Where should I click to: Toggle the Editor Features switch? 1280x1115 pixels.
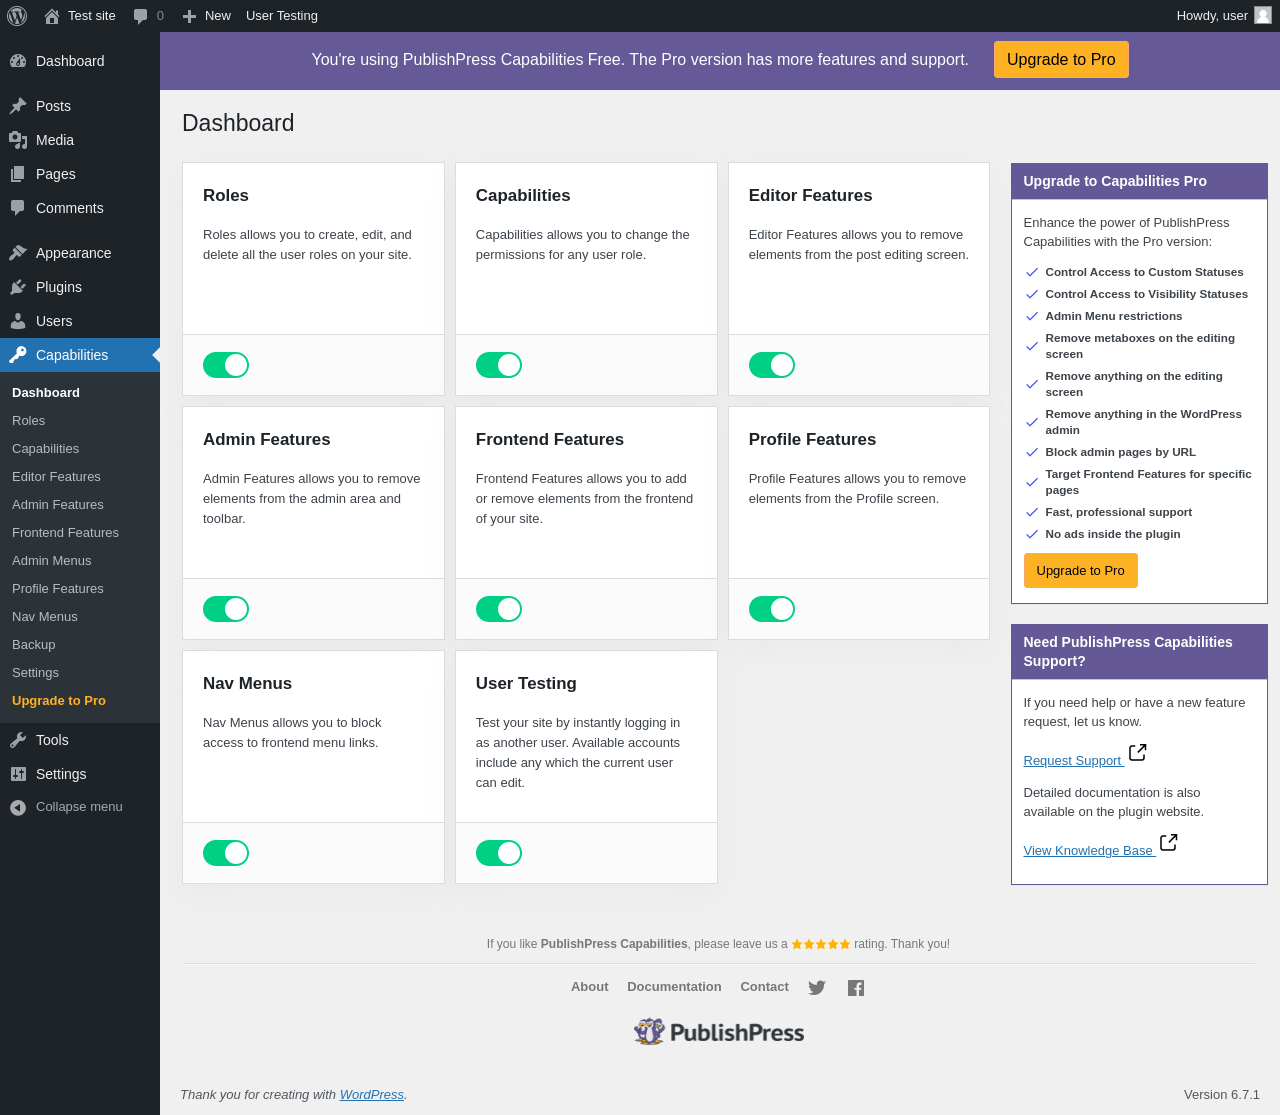(x=772, y=365)
